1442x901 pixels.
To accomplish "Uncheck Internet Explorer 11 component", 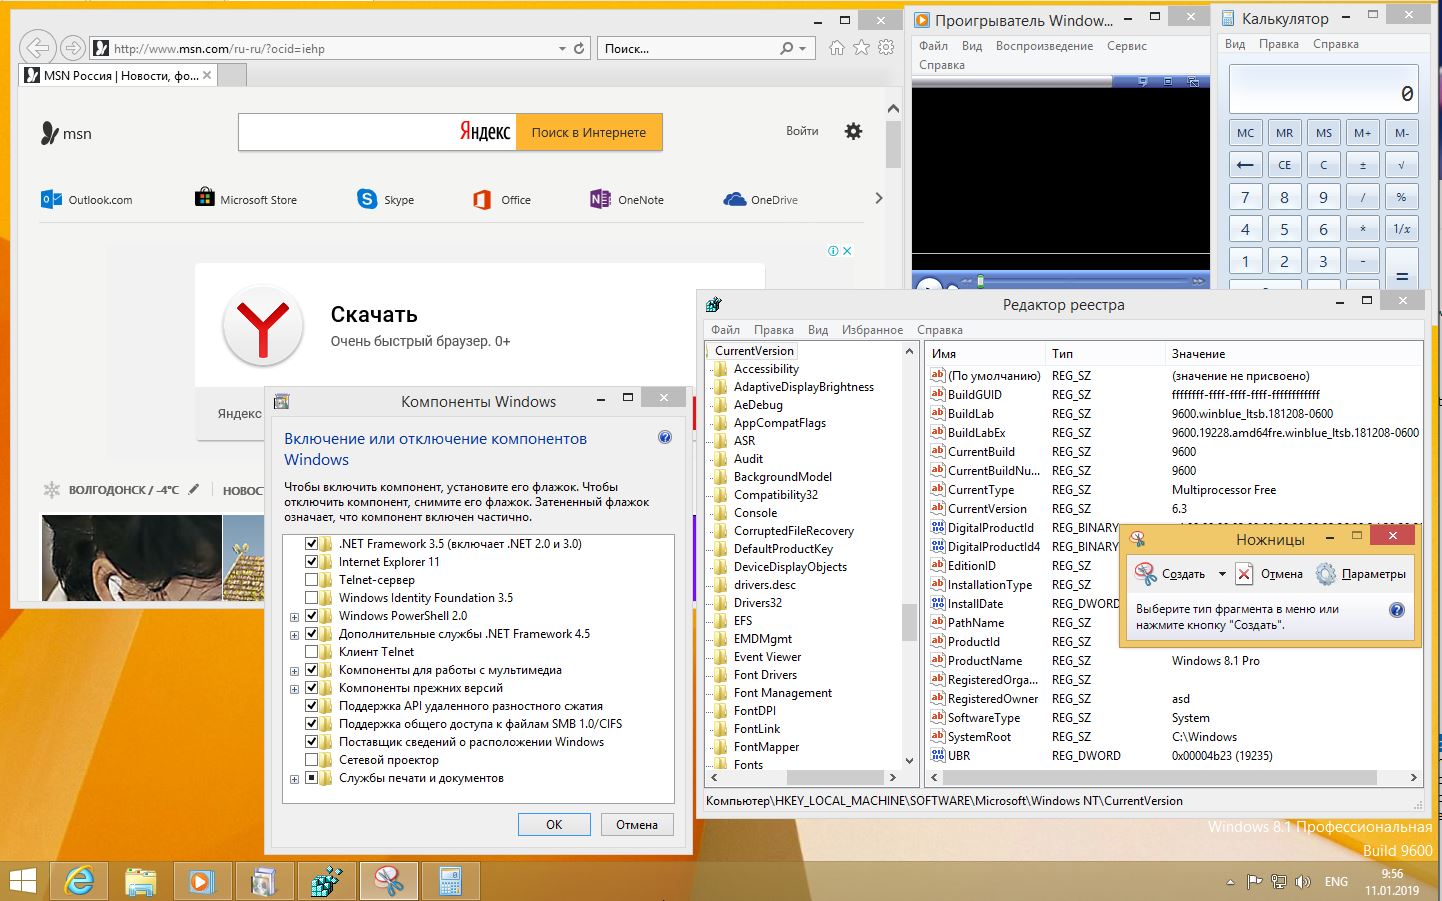I will click(x=311, y=562).
